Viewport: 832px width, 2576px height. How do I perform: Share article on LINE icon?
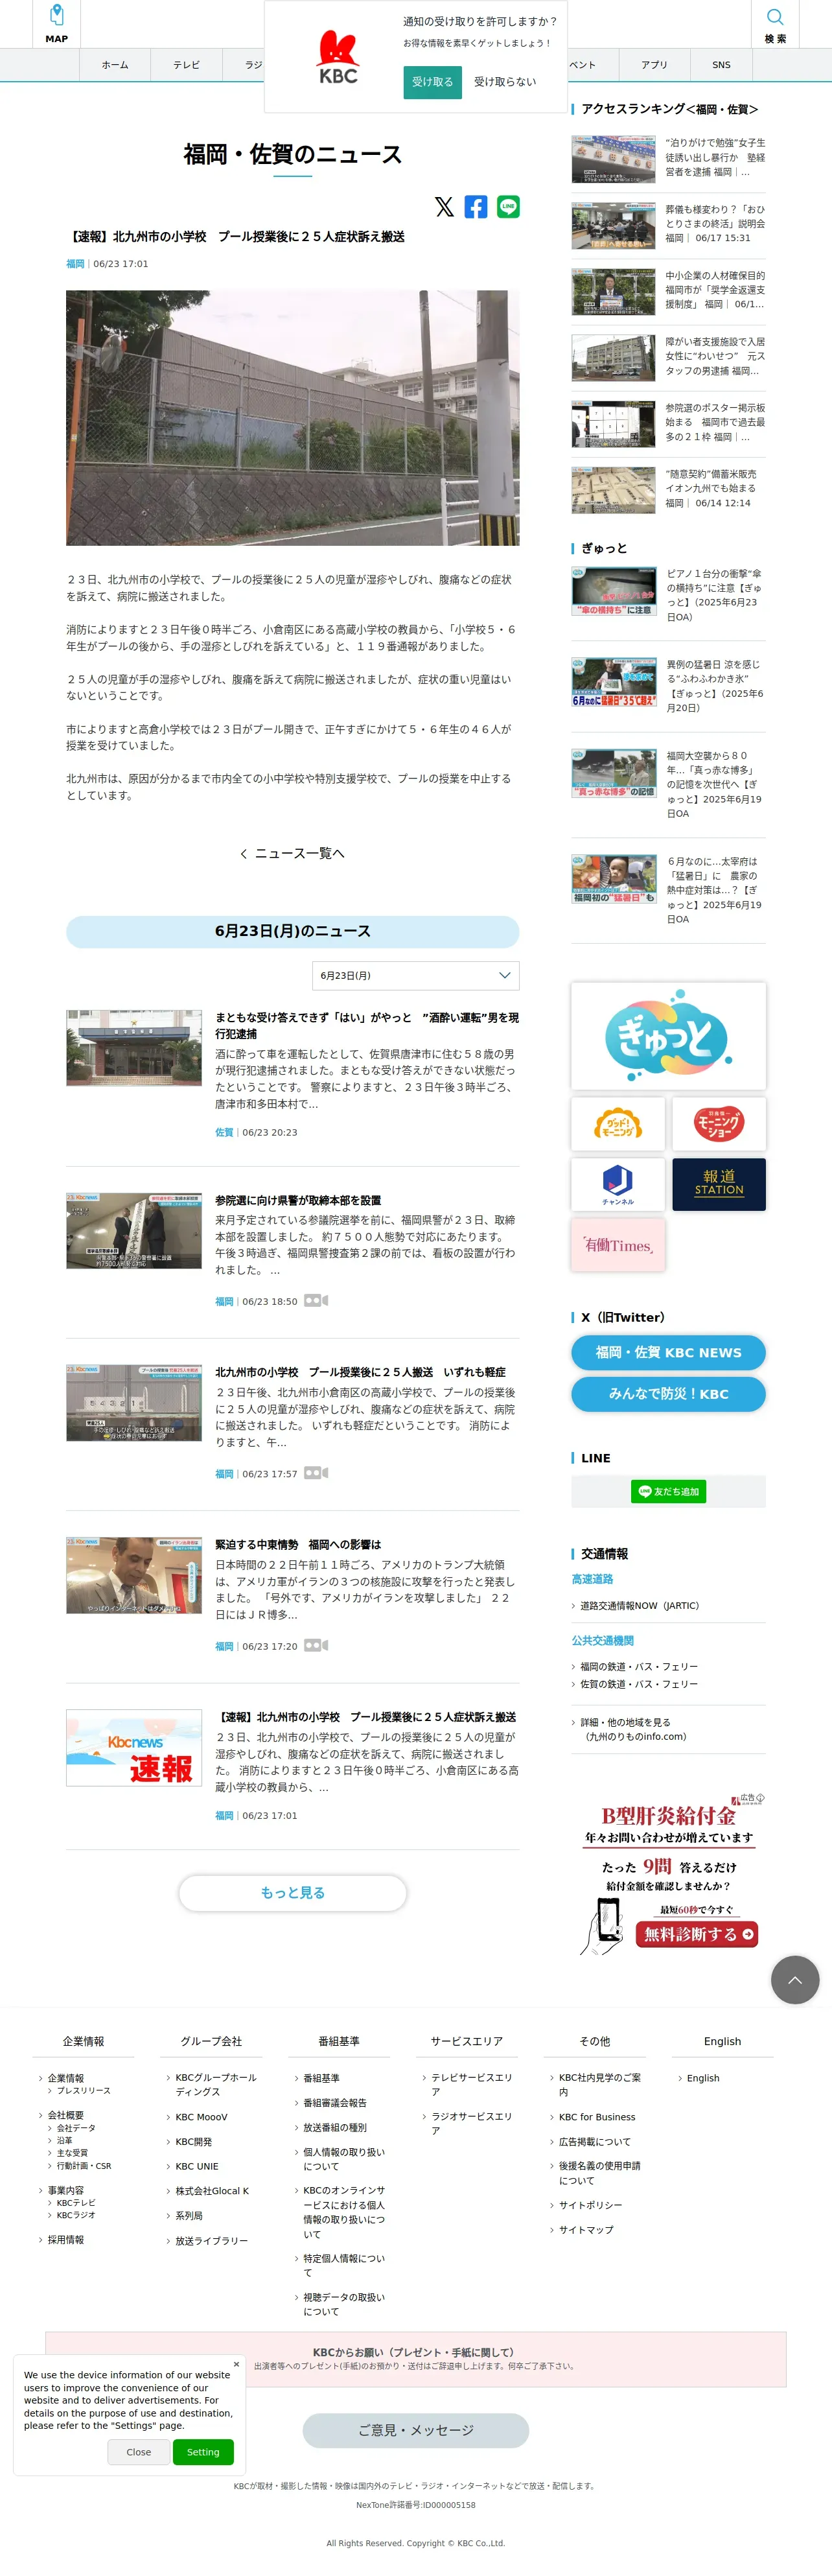(508, 207)
